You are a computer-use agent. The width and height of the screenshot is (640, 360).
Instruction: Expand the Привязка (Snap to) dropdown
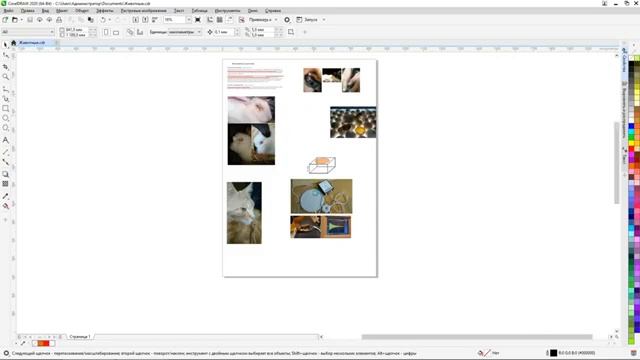[276, 20]
